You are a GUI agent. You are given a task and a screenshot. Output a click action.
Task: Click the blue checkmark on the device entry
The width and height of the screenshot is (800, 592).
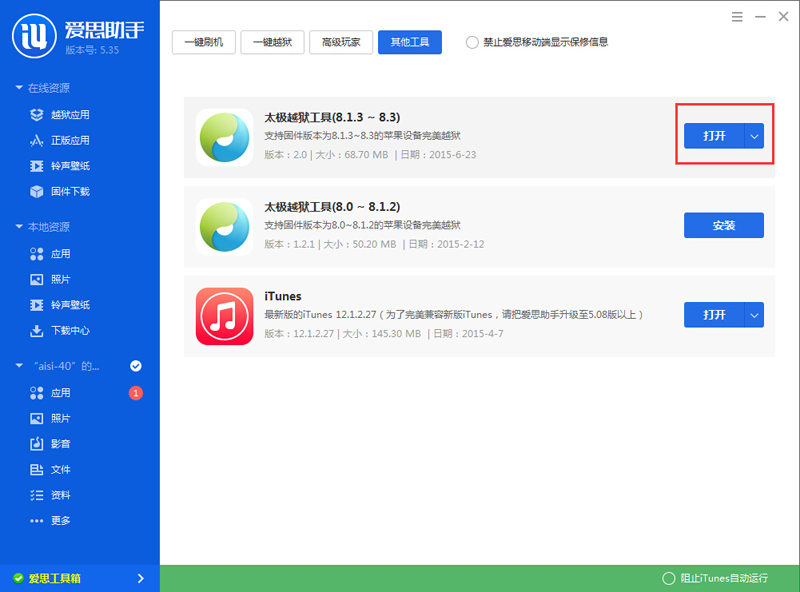pyautogui.click(x=135, y=366)
